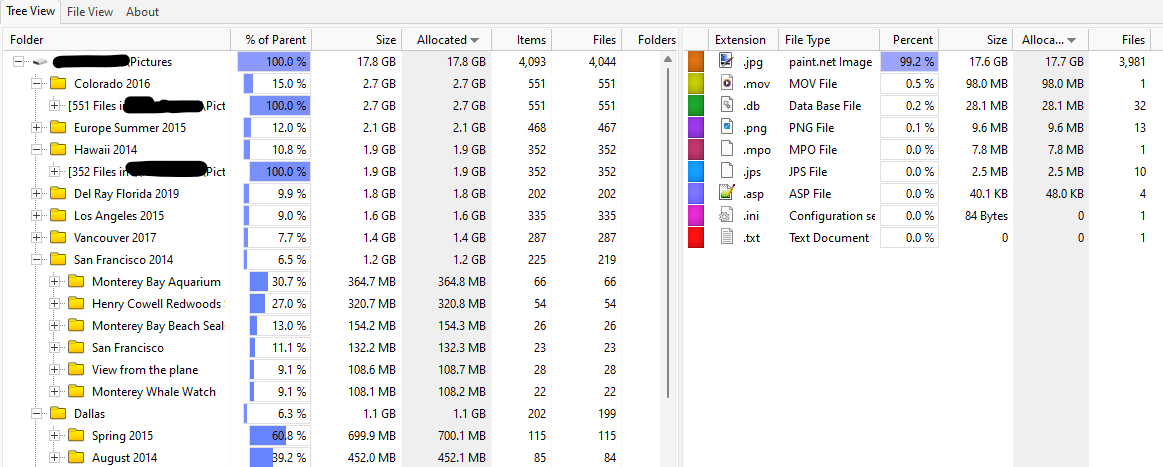Select the Tree View tab

30,11
